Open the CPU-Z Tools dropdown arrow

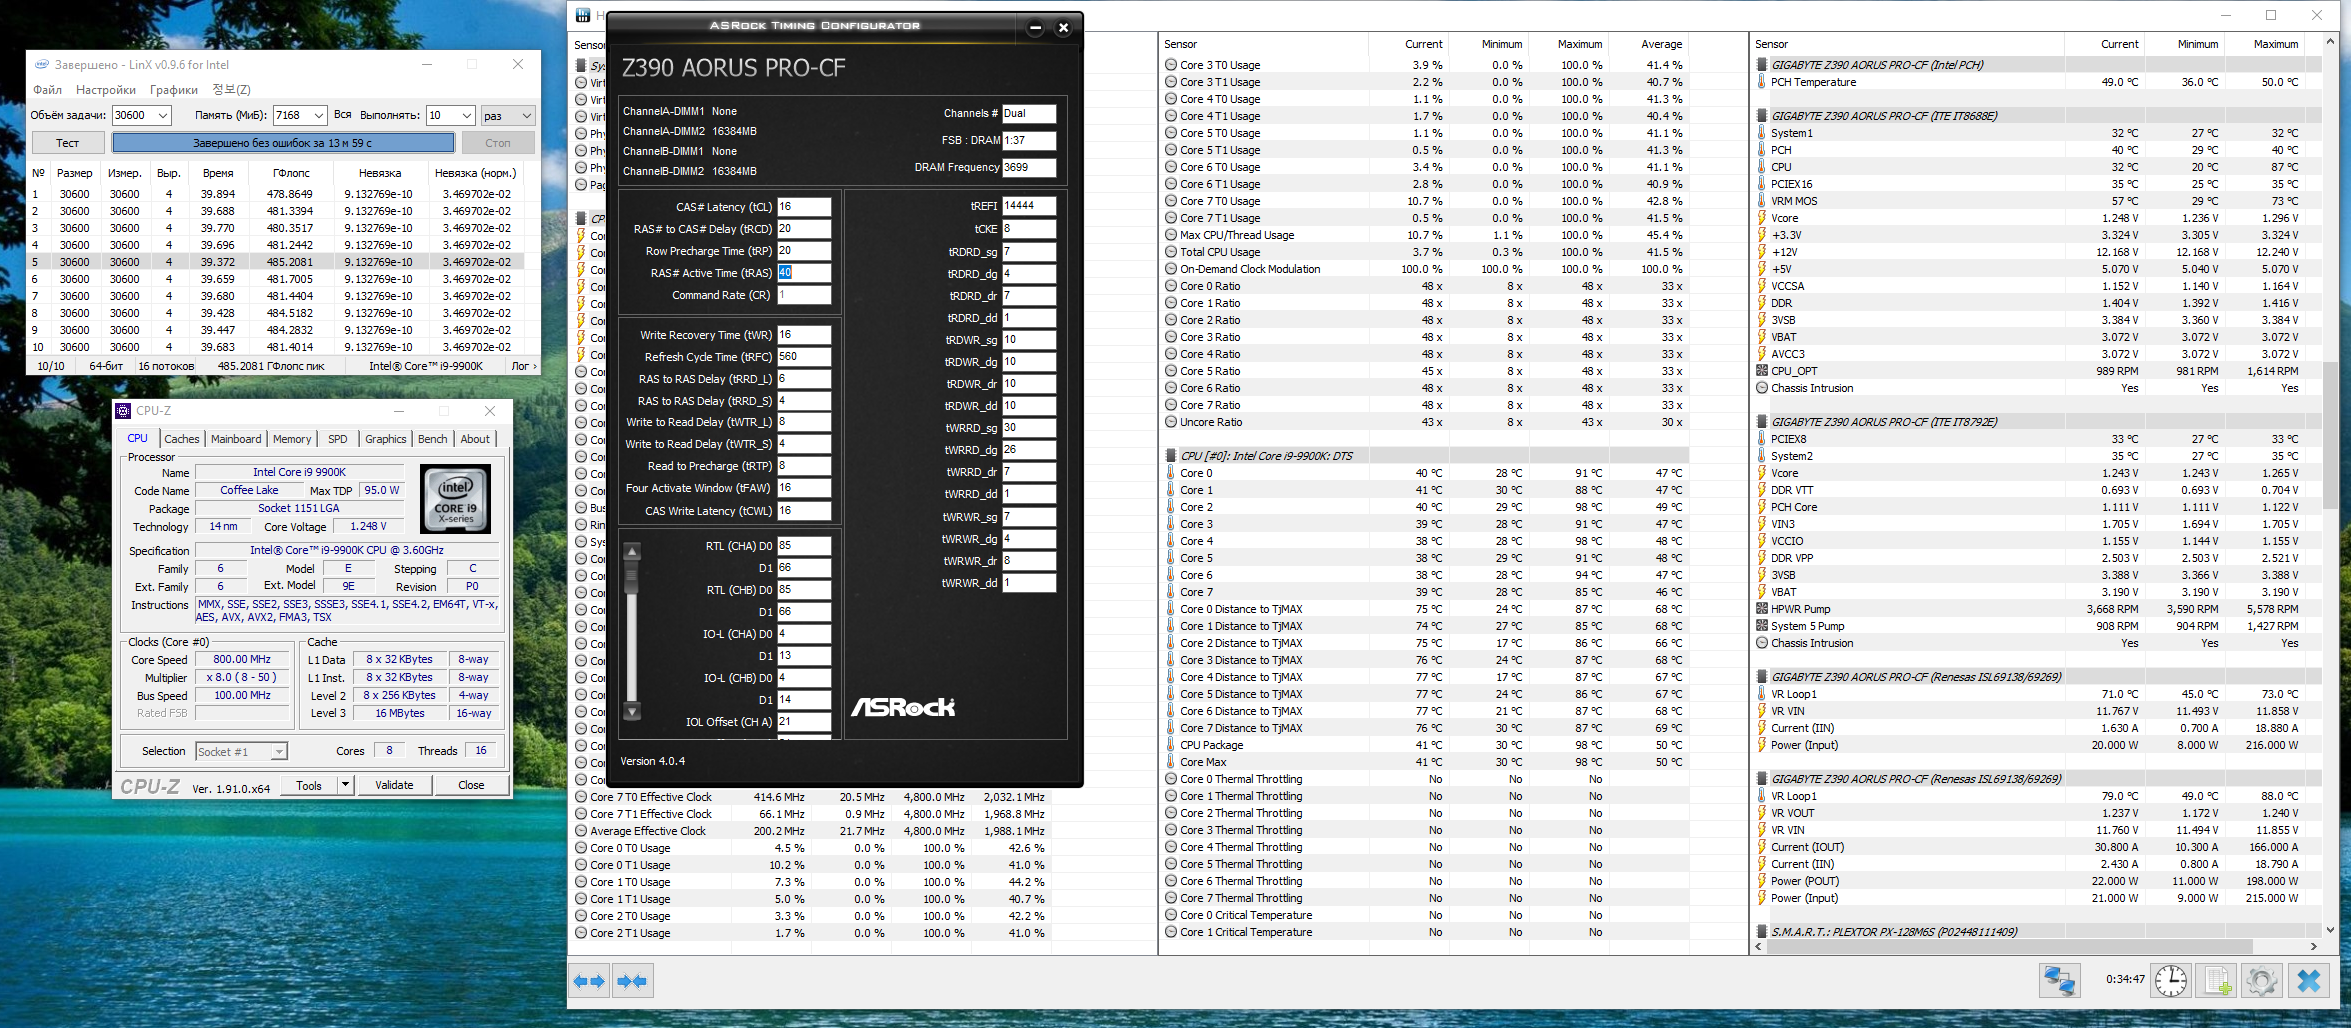(x=345, y=785)
